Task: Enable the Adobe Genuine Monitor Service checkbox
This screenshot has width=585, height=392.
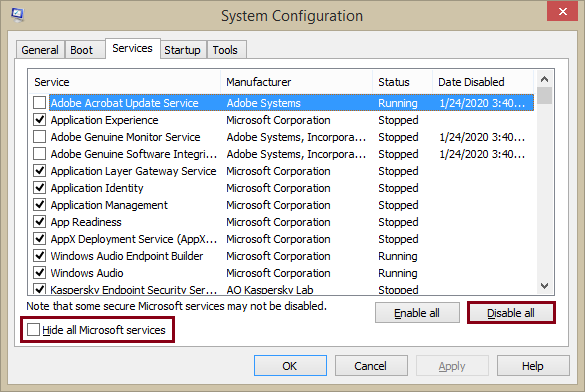Action: (x=40, y=137)
